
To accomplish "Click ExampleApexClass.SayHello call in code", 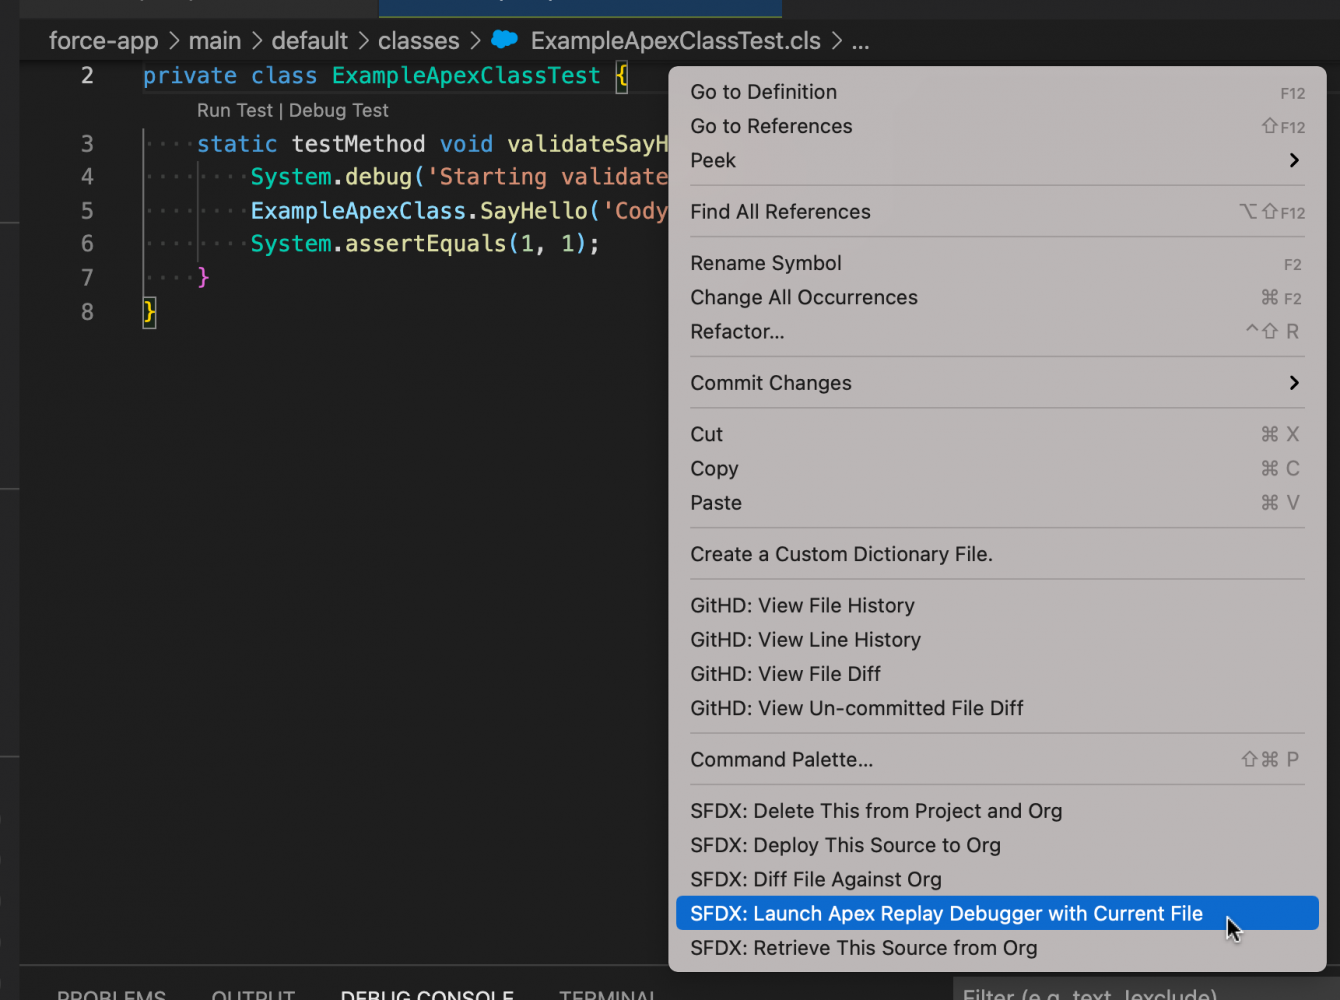I will [419, 211].
